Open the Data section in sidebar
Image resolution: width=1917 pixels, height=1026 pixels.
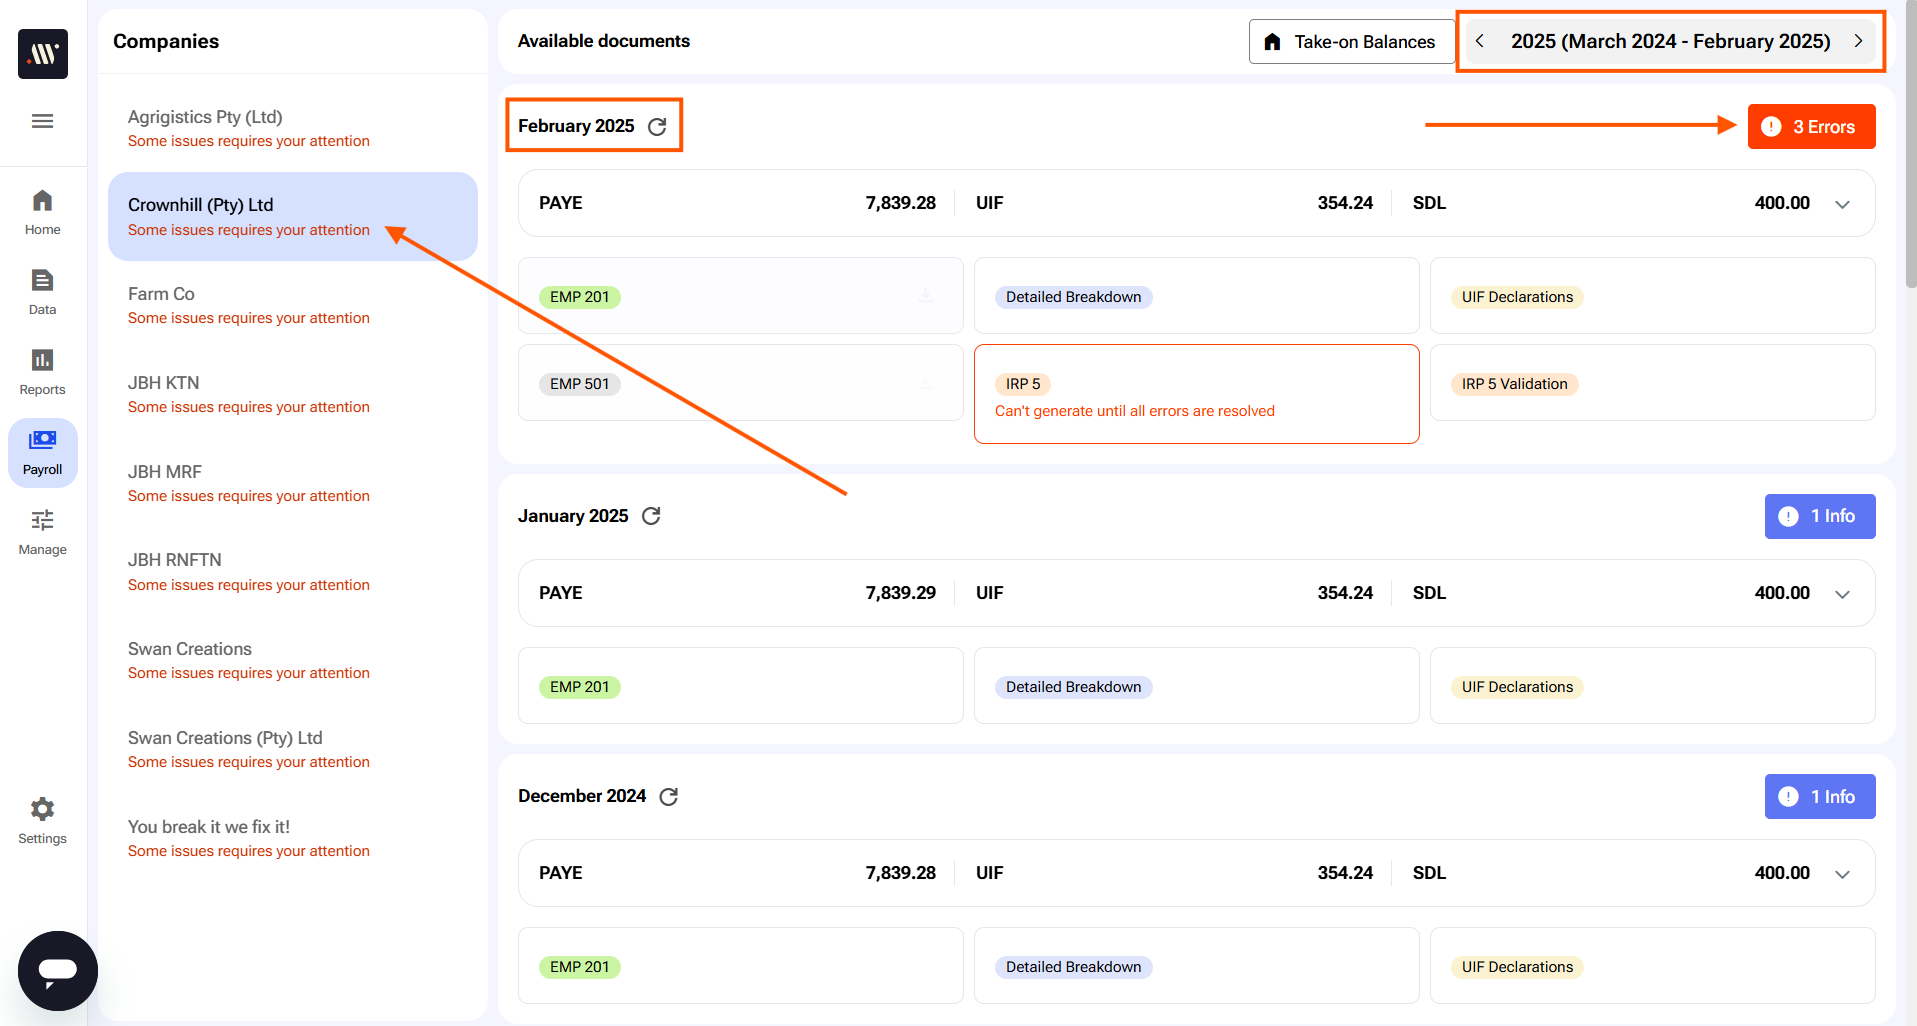[42, 292]
